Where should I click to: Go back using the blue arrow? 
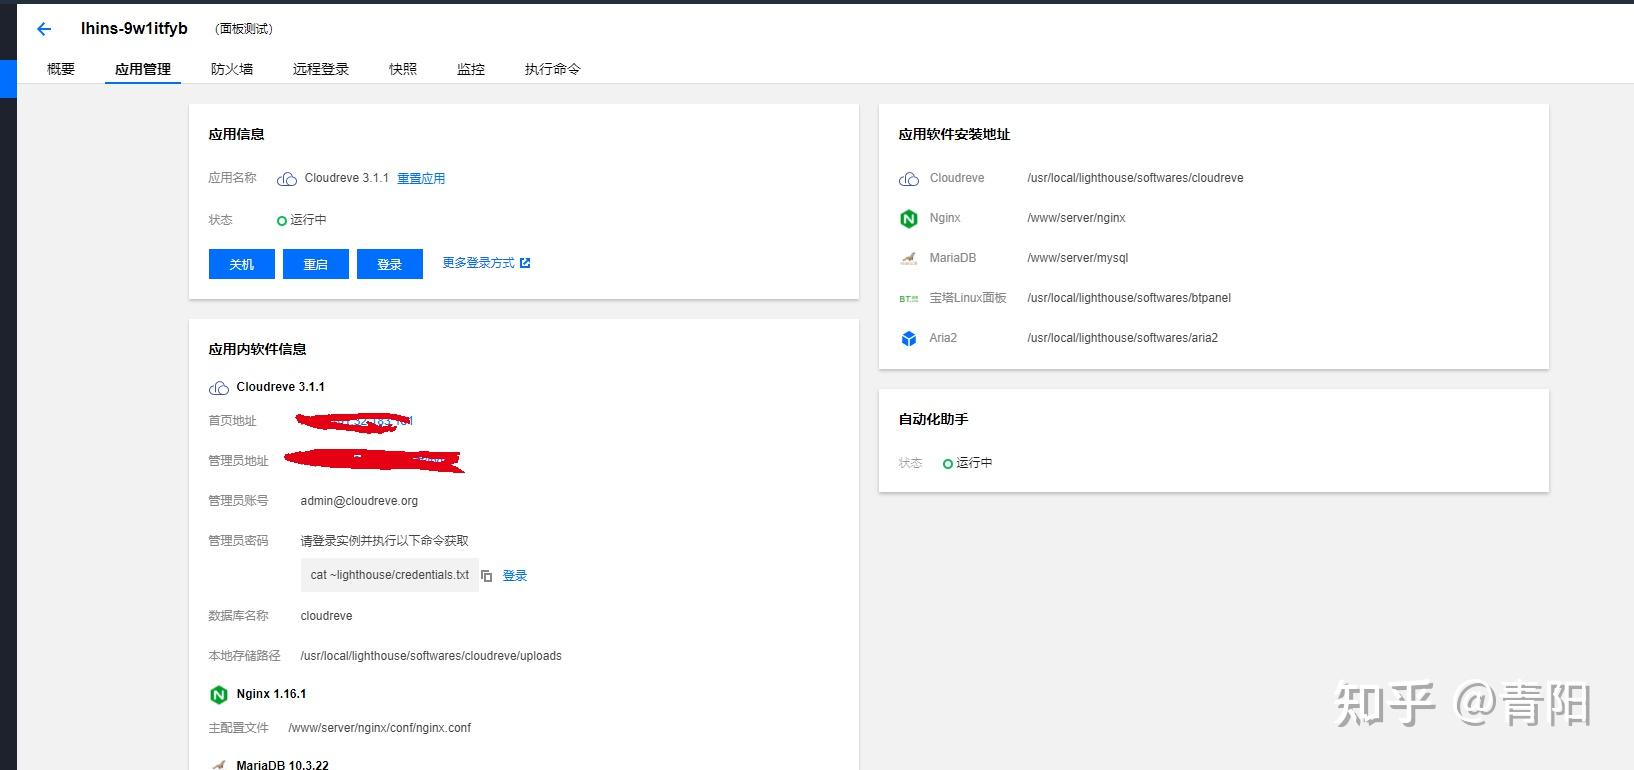coord(44,29)
